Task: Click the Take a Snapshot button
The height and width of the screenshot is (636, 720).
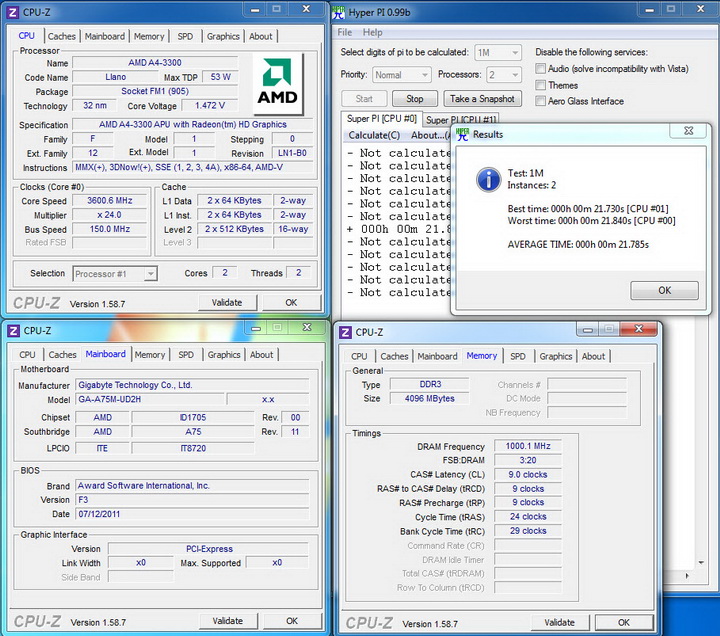Action: [482, 99]
